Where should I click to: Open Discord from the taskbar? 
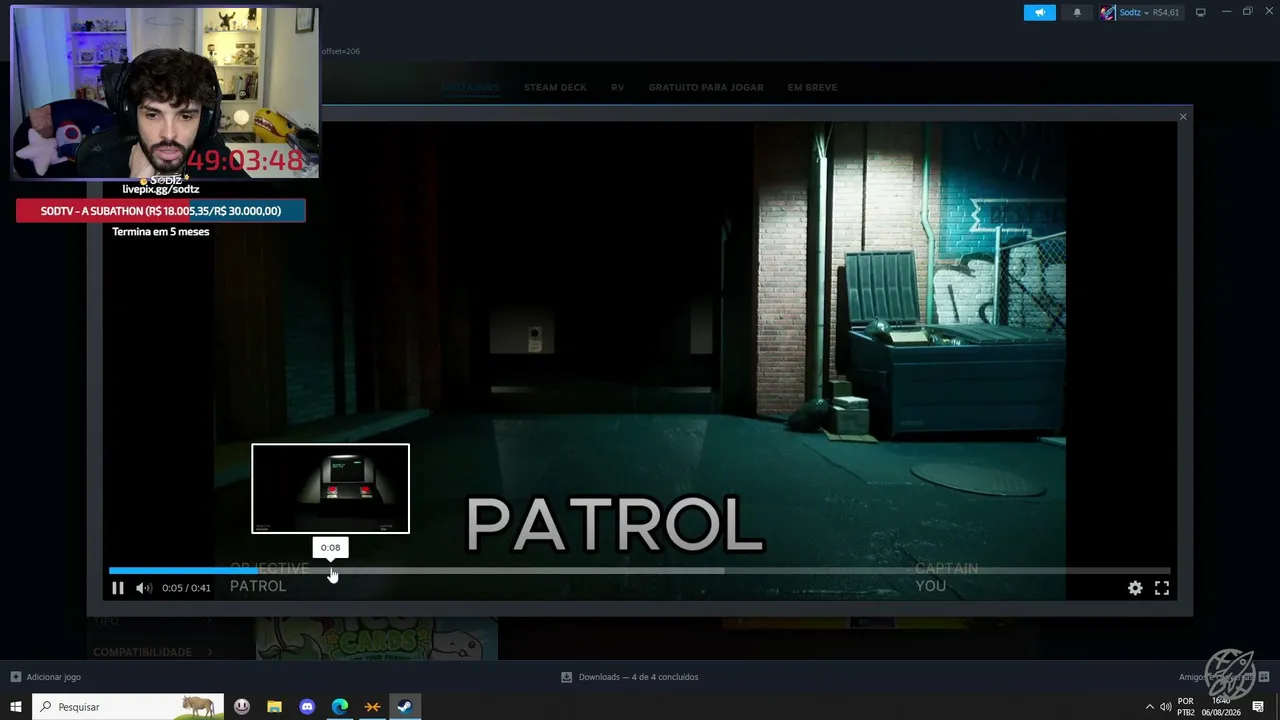click(x=307, y=707)
